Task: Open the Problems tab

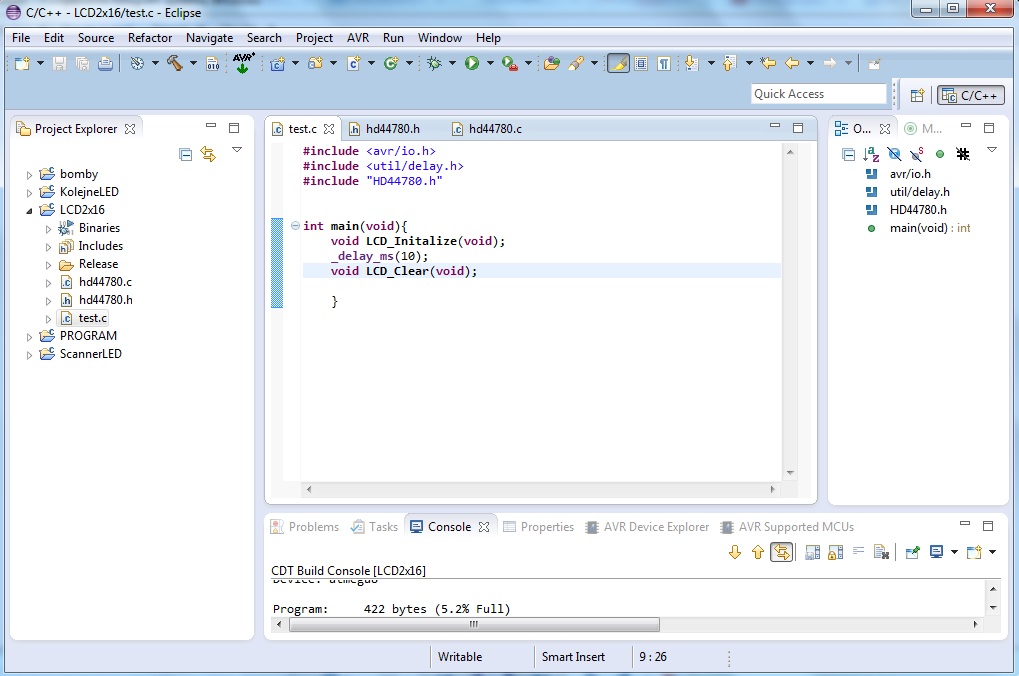Action: 305,526
